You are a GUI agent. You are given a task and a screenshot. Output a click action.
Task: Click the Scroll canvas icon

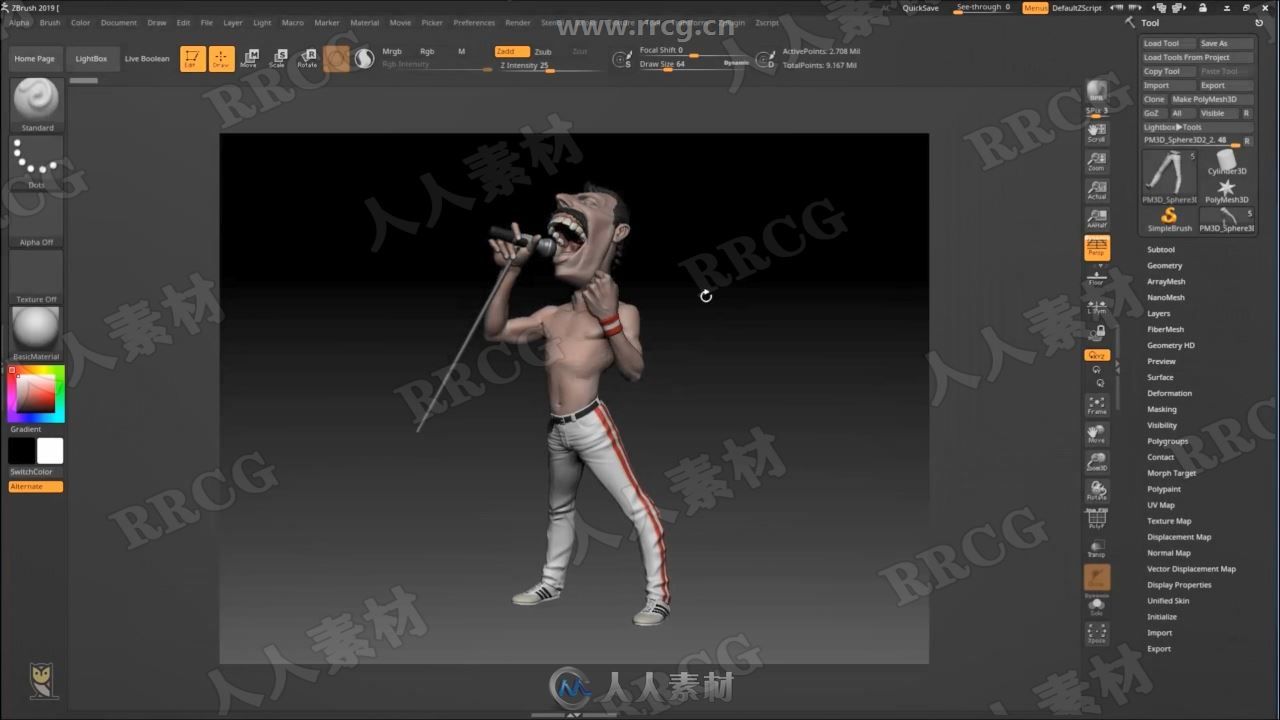tap(1097, 132)
